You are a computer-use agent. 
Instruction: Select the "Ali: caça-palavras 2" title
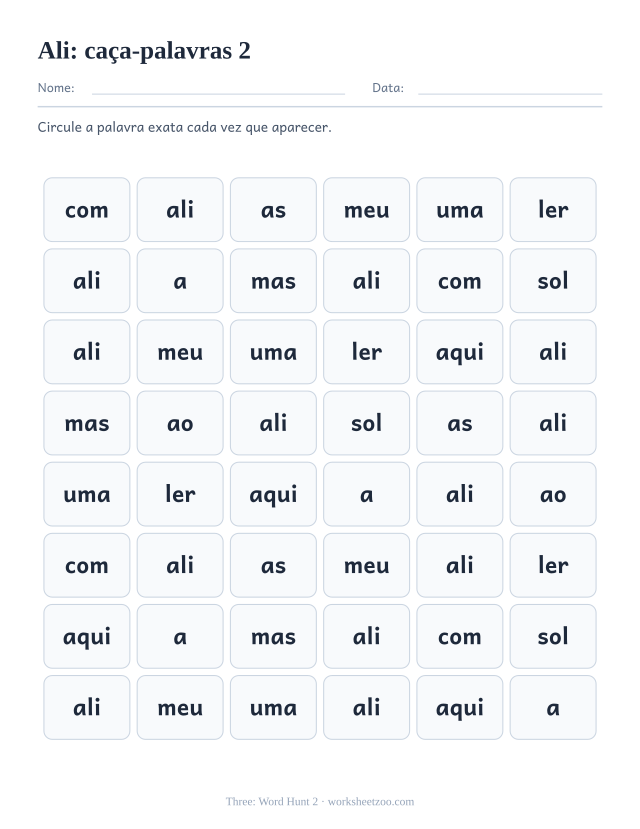click(144, 51)
